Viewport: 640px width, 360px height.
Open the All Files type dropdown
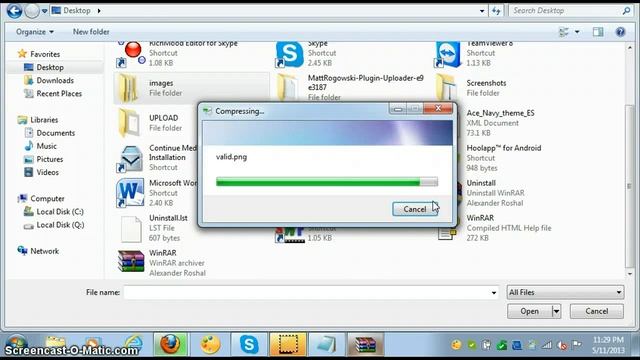pos(565,292)
